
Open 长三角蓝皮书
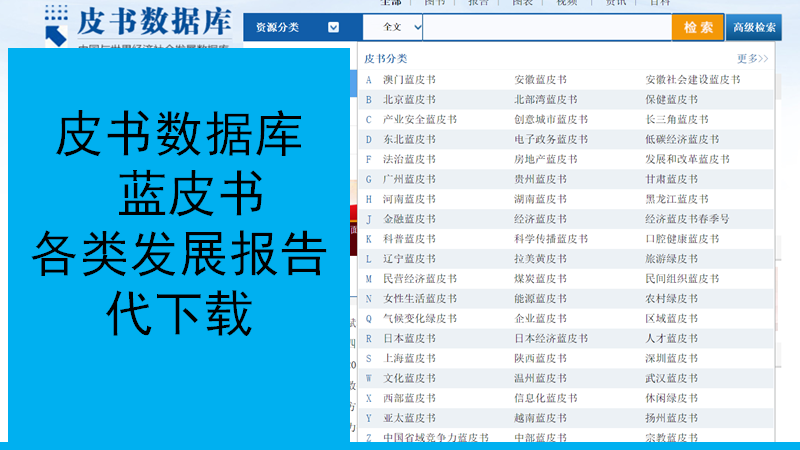pos(677,119)
